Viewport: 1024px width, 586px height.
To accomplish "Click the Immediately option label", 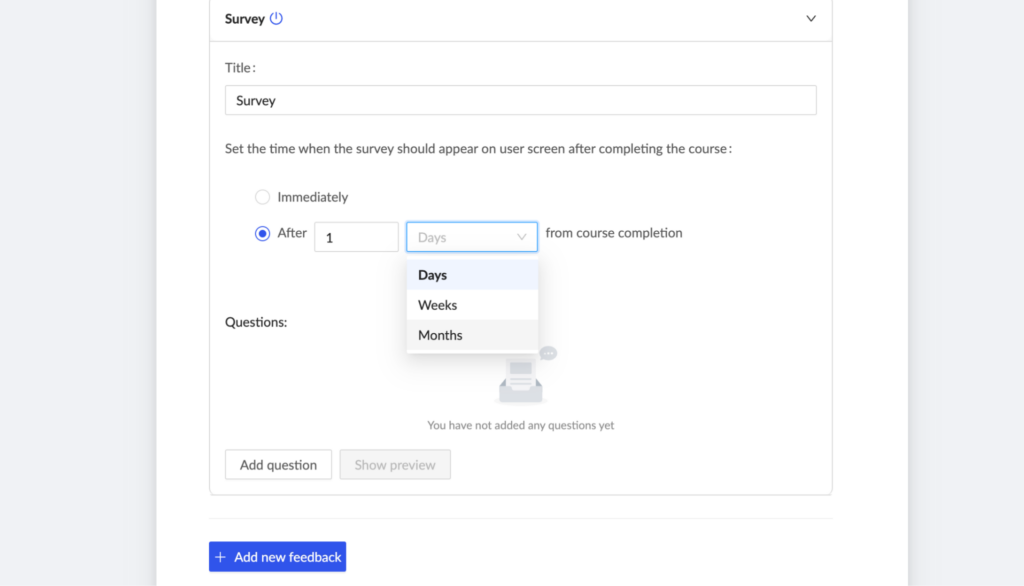I will click(312, 197).
